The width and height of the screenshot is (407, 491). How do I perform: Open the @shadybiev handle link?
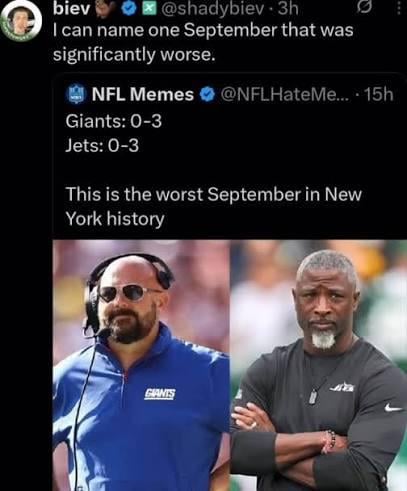pyautogui.click(x=213, y=9)
